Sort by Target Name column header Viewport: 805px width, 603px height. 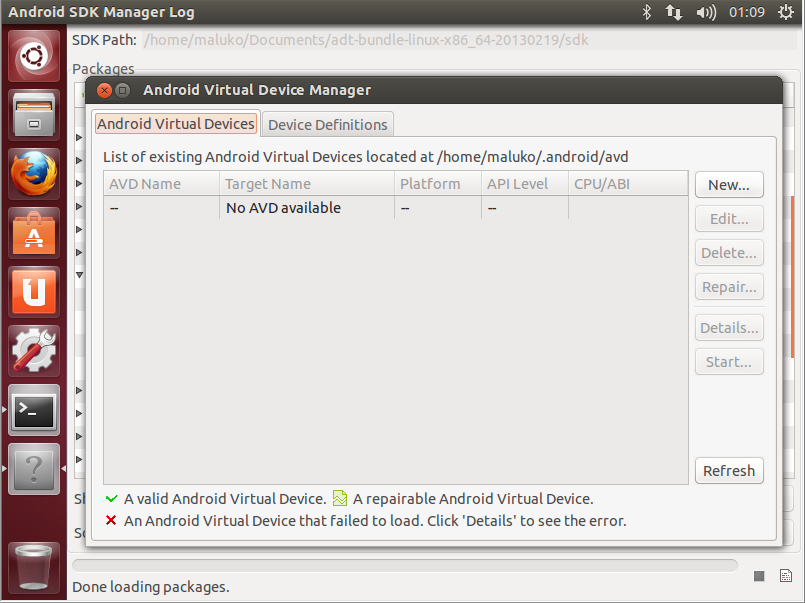tap(307, 184)
